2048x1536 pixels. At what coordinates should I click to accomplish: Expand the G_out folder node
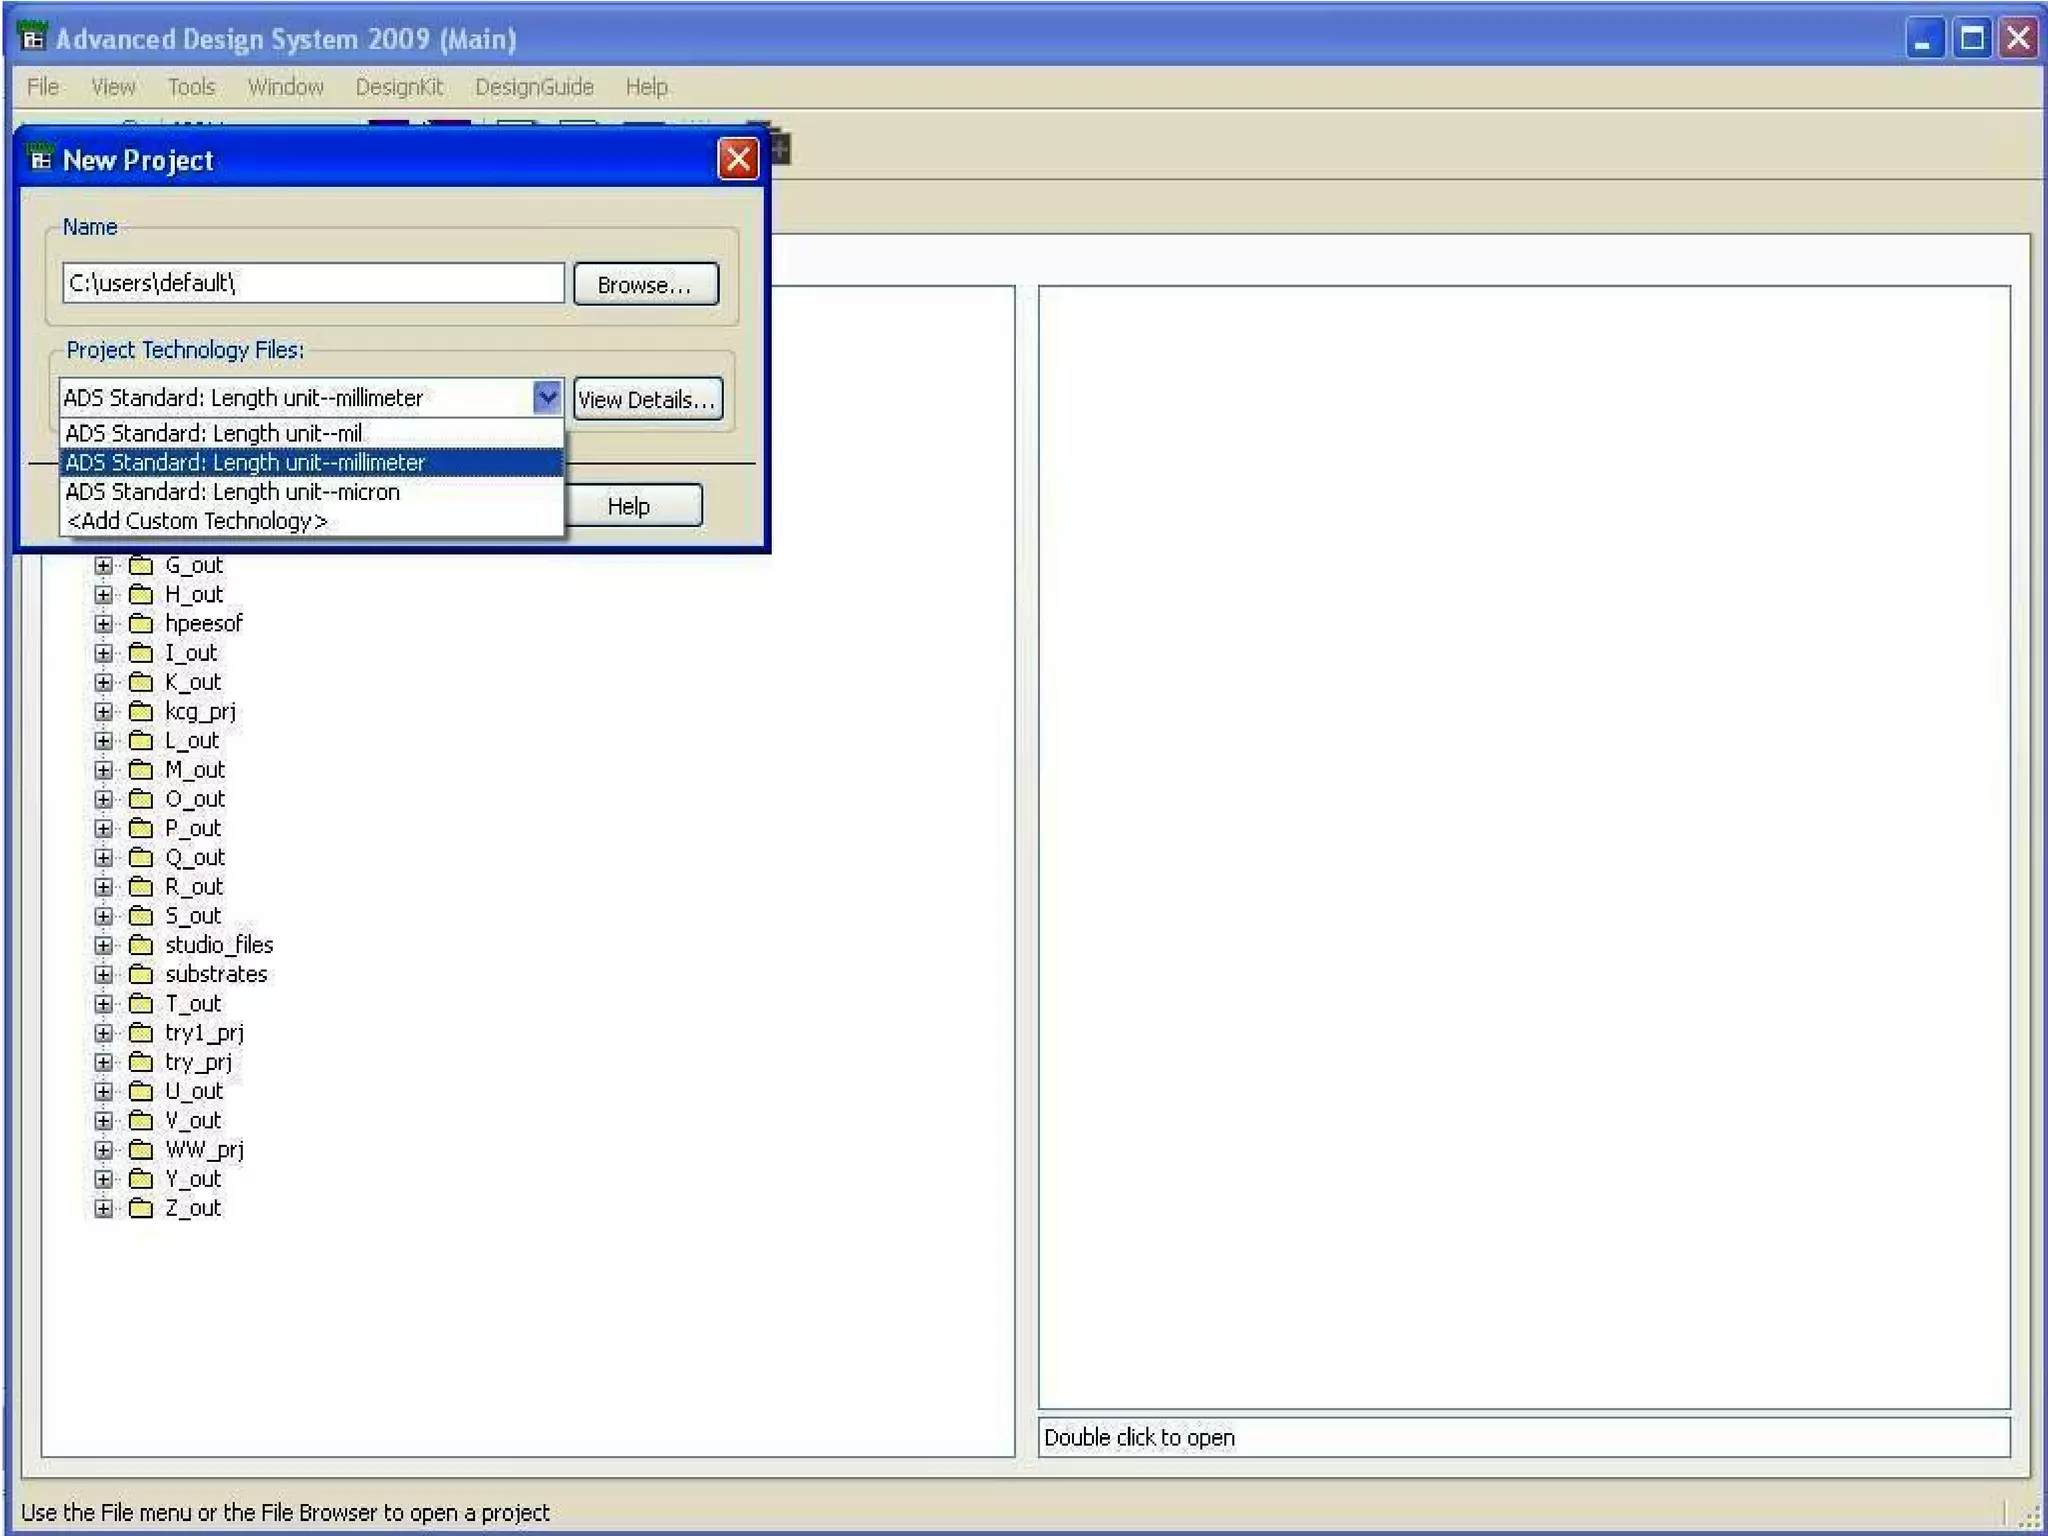pyautogui.click(x=103, y=566)
